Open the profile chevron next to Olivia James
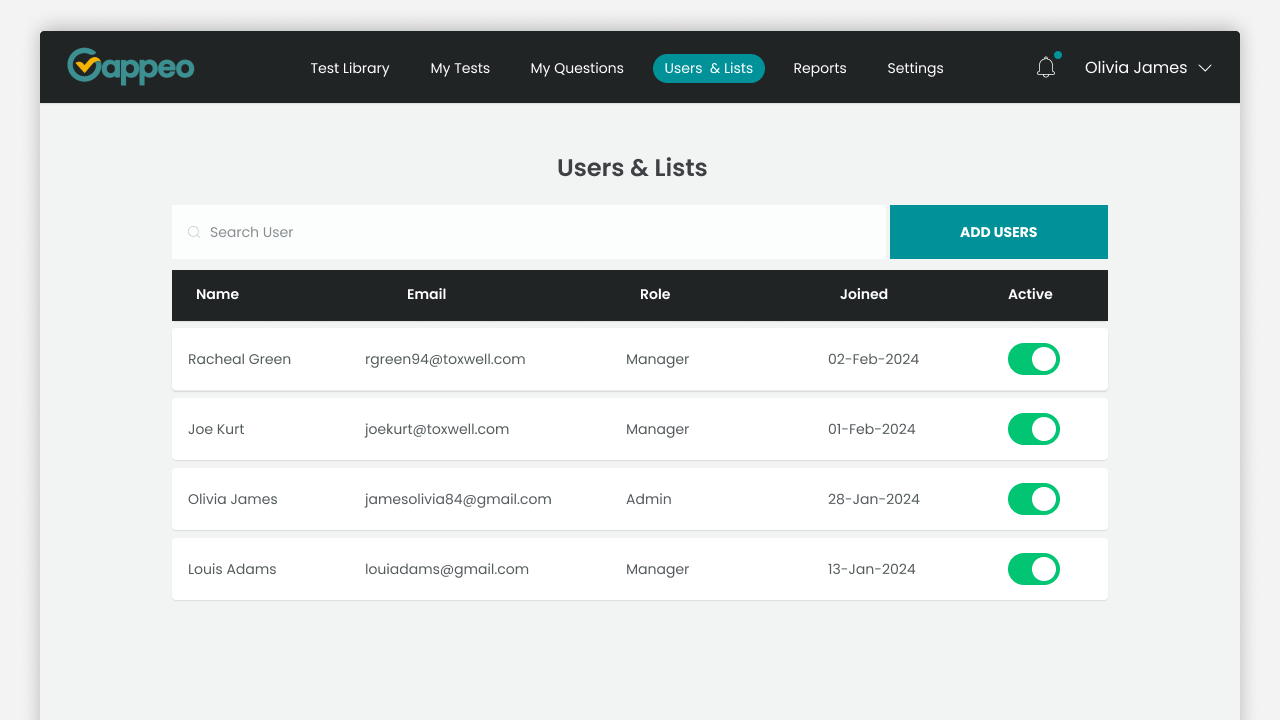 (1205, 68)
